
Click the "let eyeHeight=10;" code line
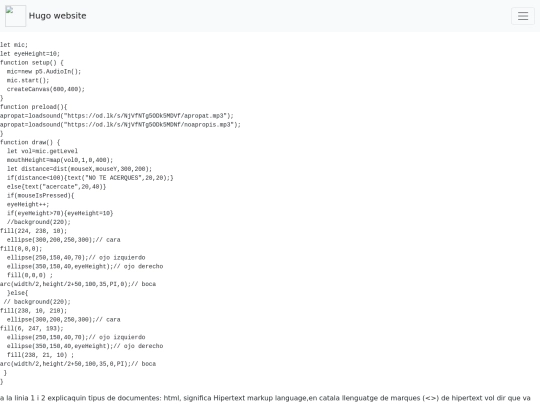[x=30, y=54]
